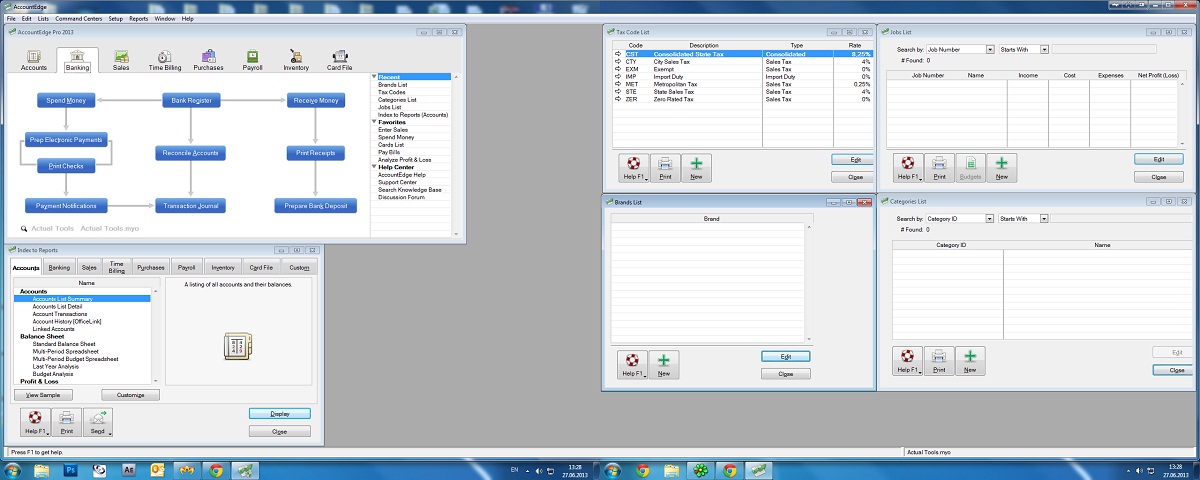Click Help F1 in Brands List window
1200x480 pixels.
[x=632, y=365]
